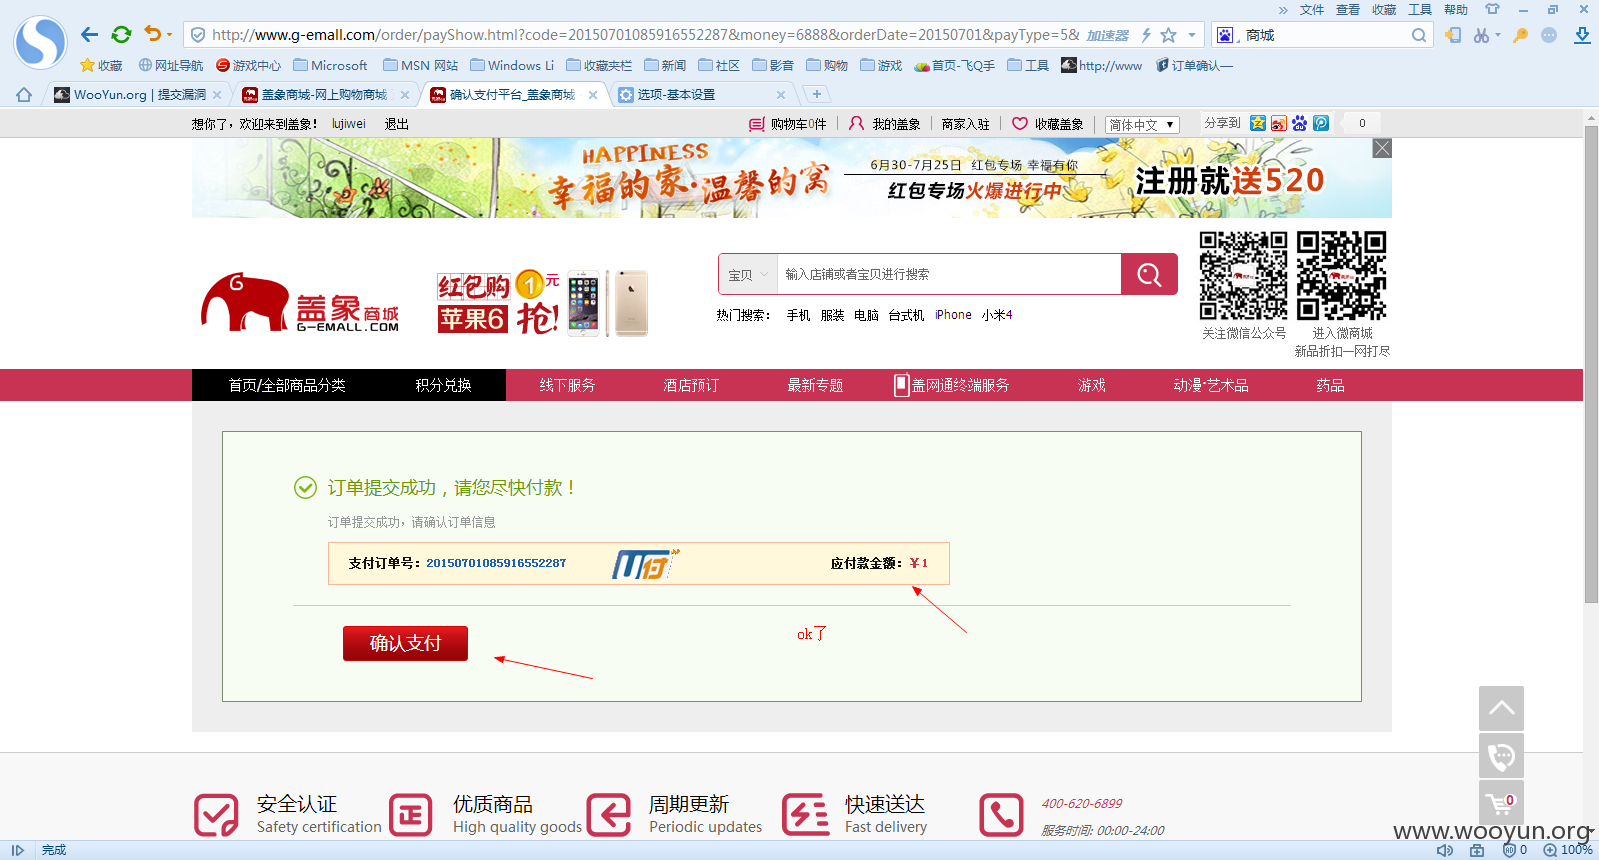
Task: Open the 购物车 cart link in top bar
Action: coord(788,124)
